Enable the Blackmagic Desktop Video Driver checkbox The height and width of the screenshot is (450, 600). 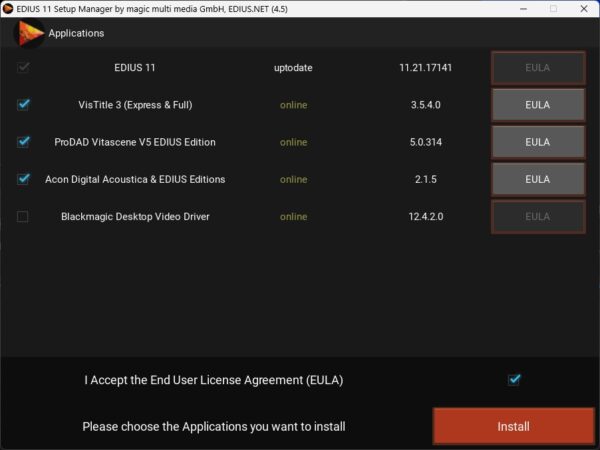[x=23, y=216]
